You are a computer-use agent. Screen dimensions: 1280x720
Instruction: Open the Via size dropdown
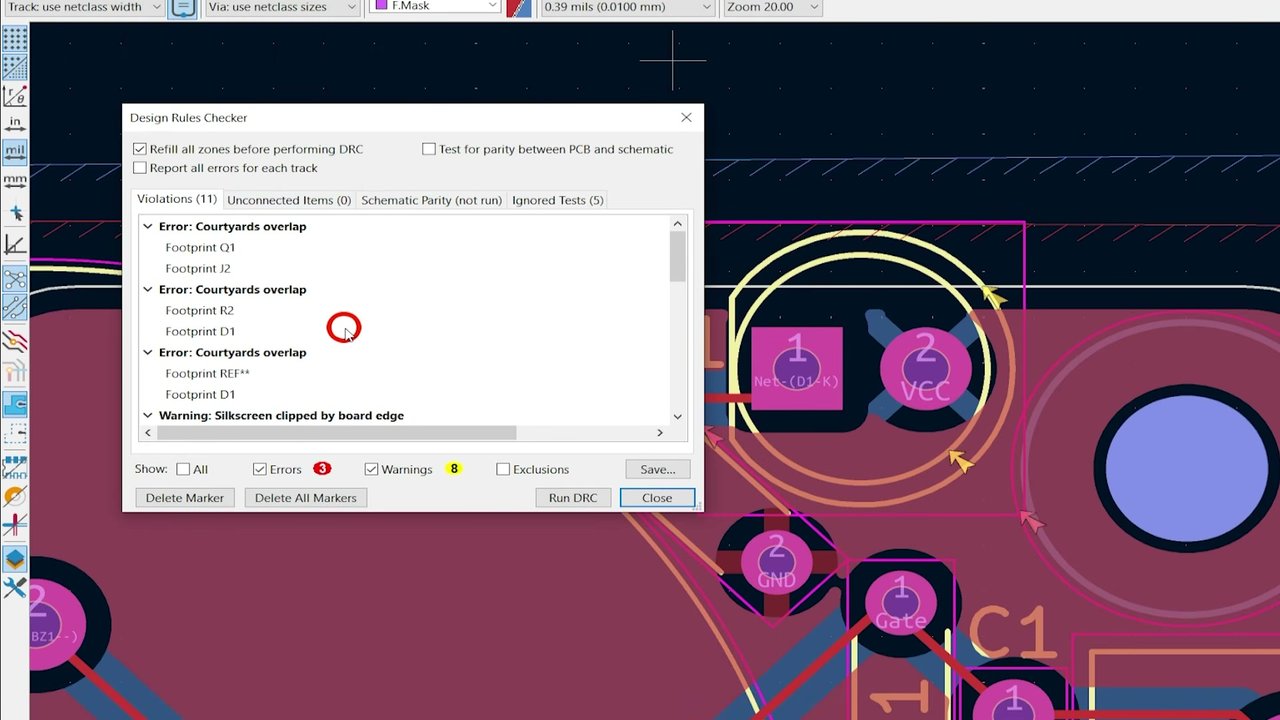click(282, 7)
